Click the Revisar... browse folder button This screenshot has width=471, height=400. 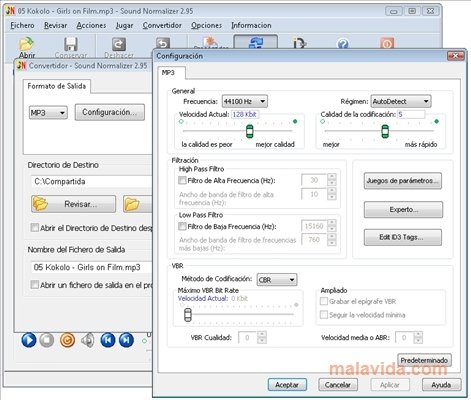click(x=73, y=204)
